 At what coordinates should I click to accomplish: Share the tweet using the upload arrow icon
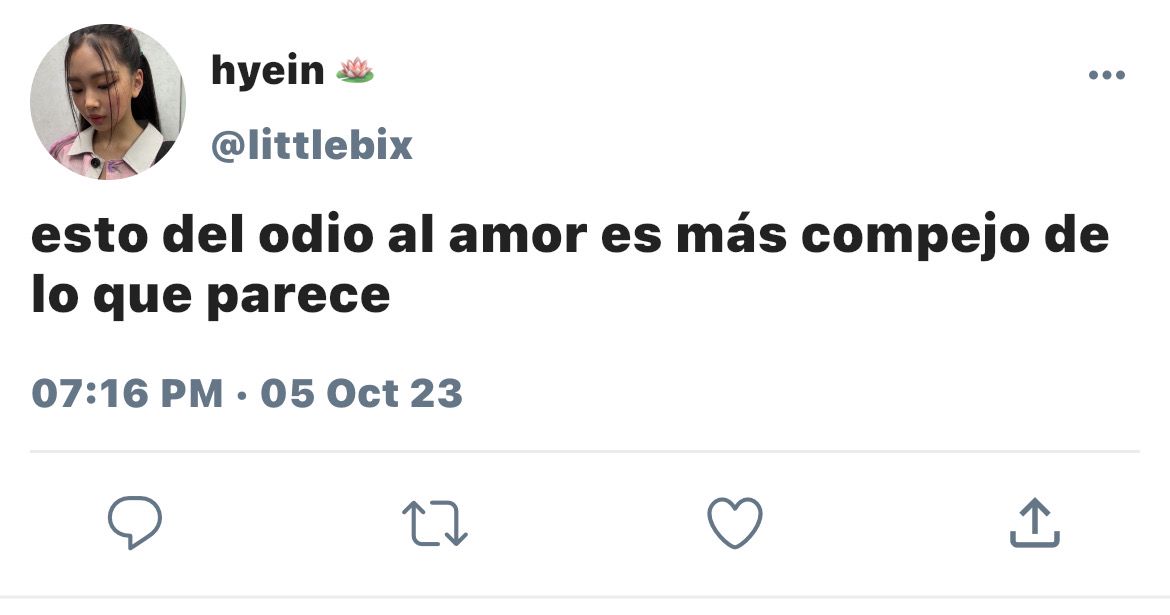tap(1034, 523)
